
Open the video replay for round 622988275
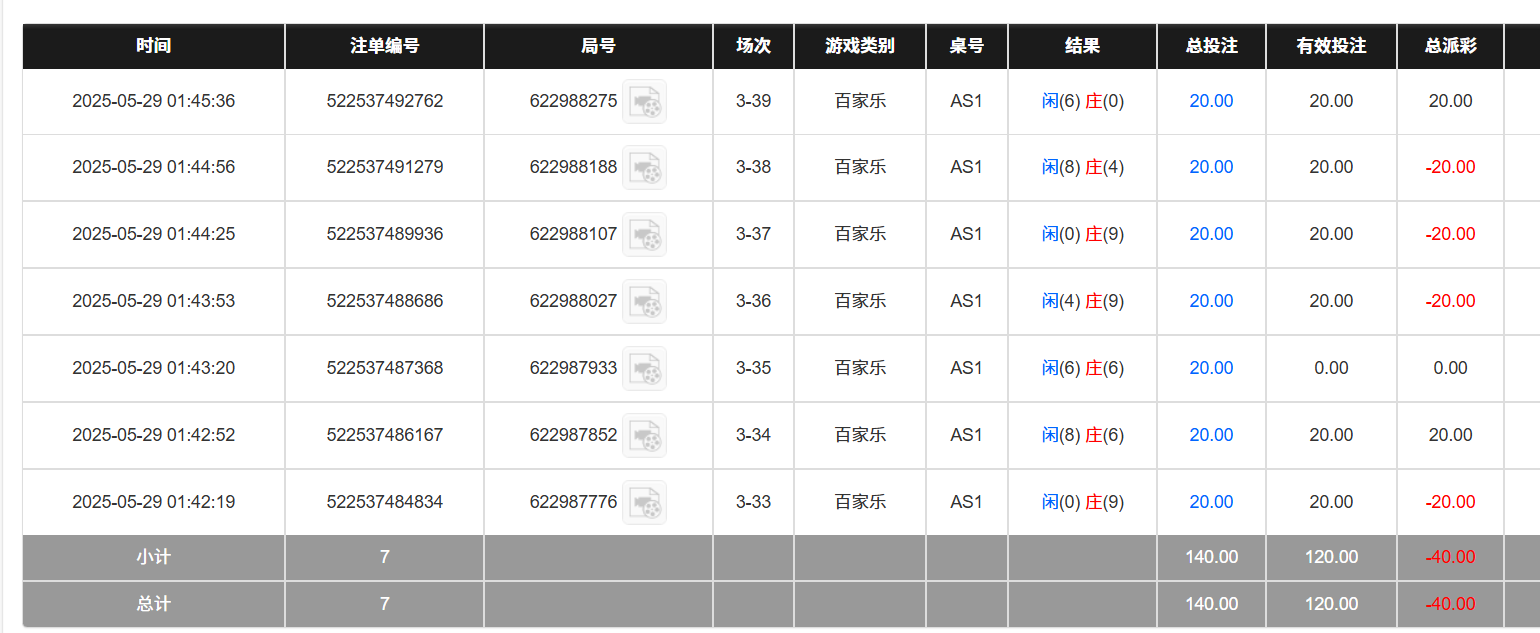coord(644,101)
